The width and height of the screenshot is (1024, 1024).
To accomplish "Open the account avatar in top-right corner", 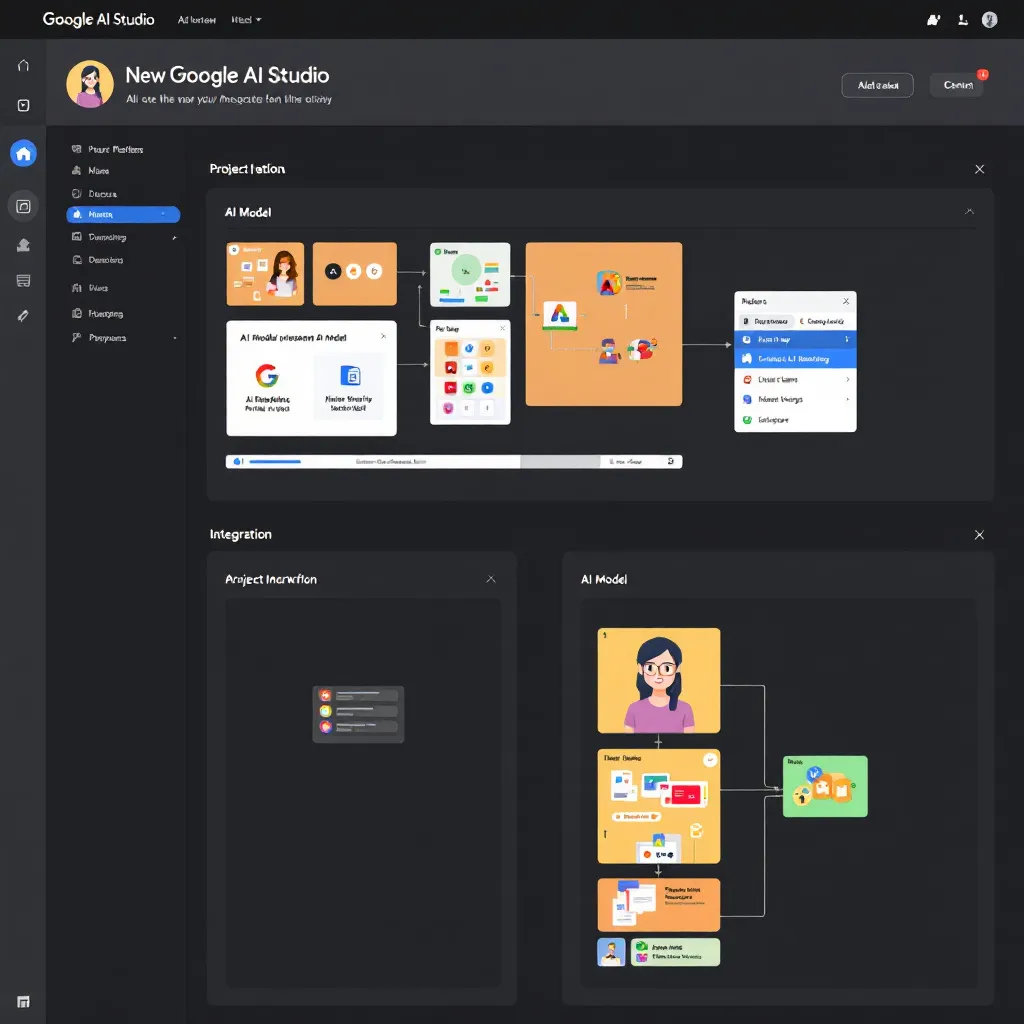I will 989,20.
